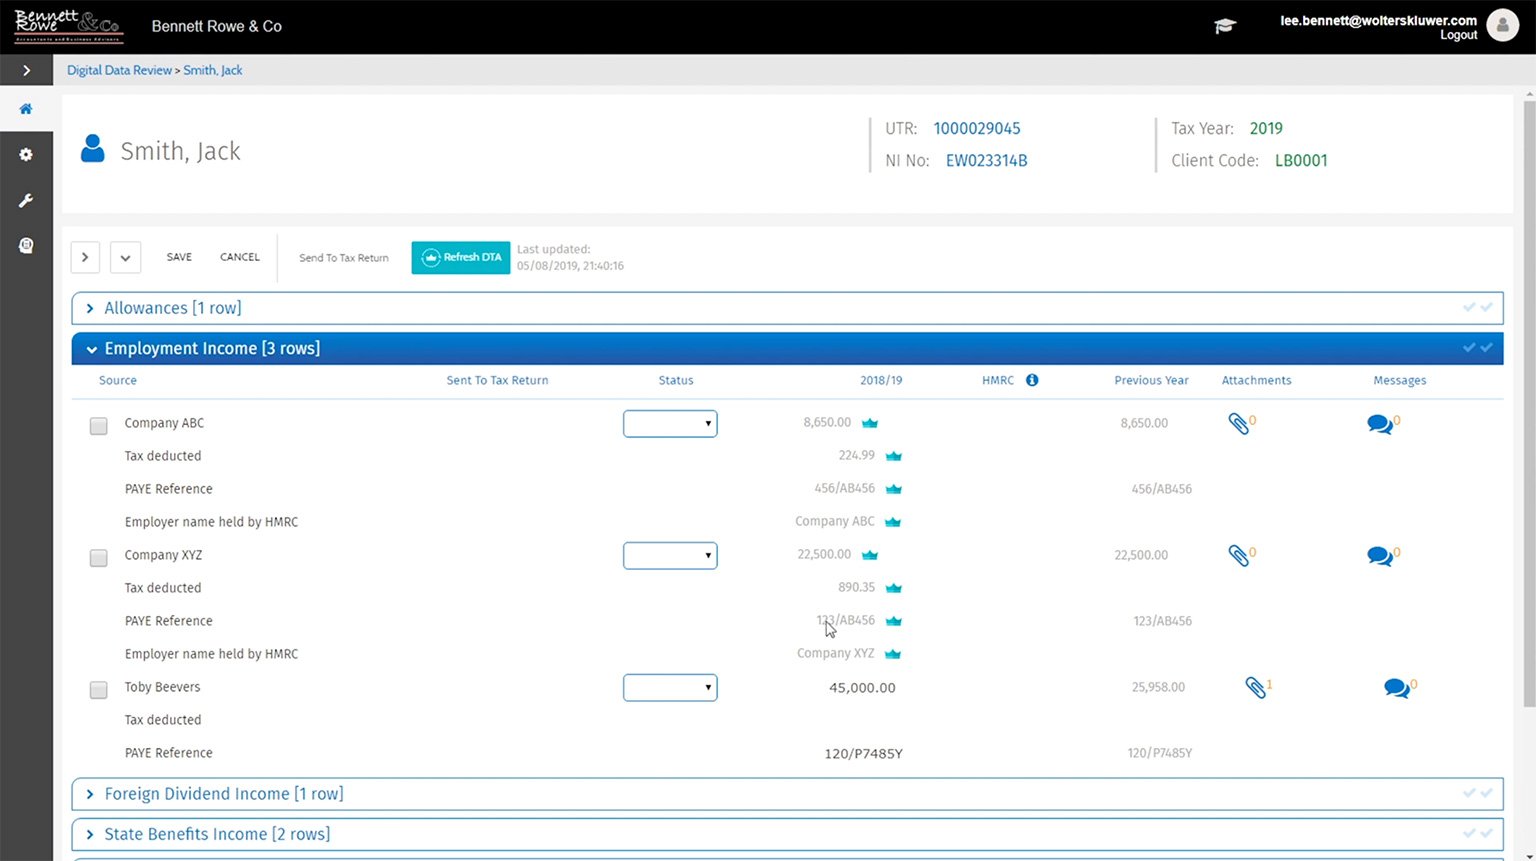Open messages bubble for Company XYZ
1536x861 pixels.
1380,556
